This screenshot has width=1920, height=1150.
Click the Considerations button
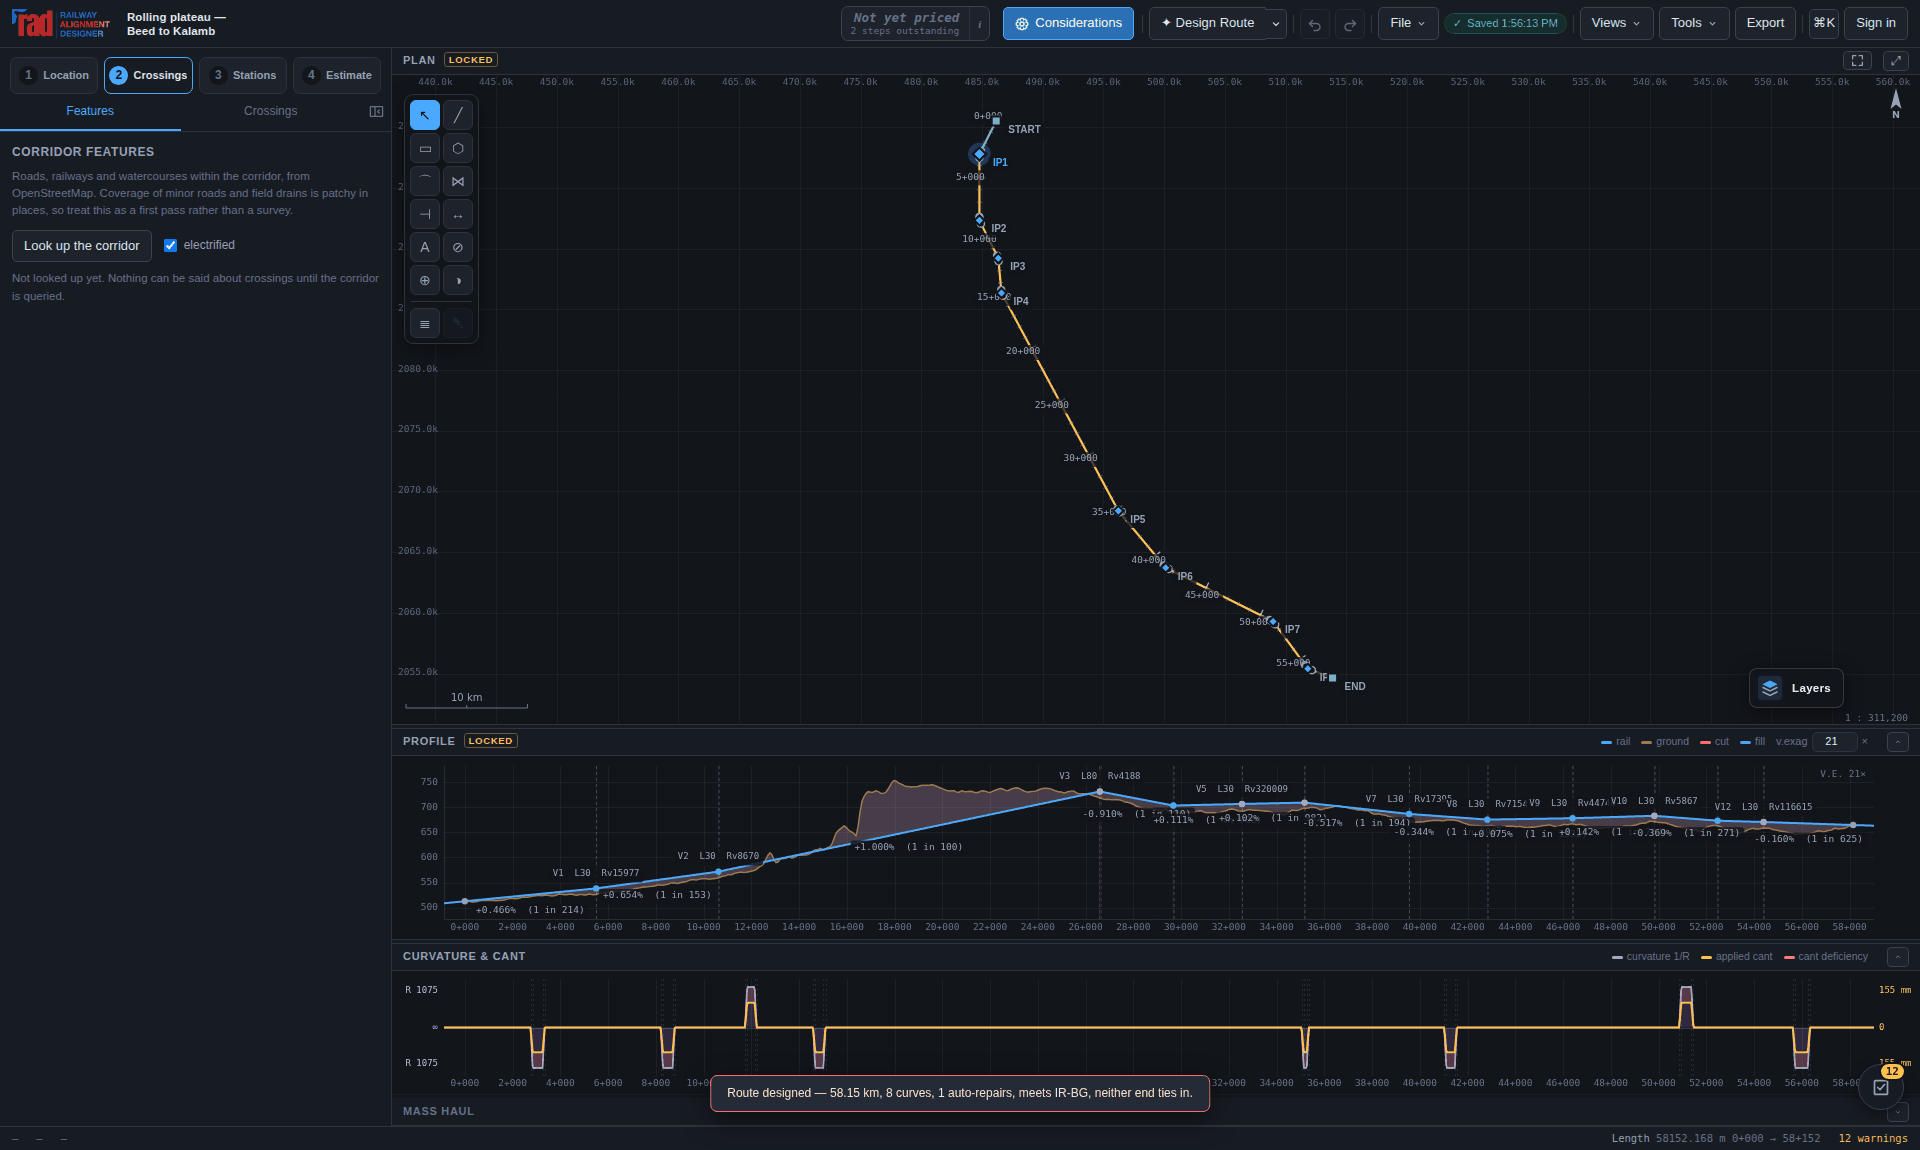tap(1068, 24)
